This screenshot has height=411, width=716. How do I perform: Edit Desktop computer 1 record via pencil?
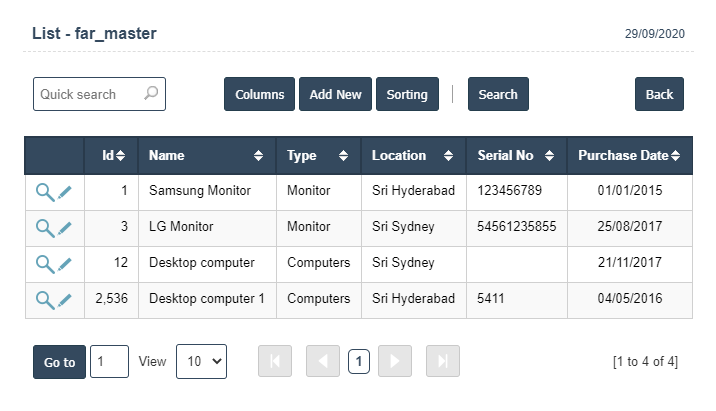tap(65, 300)
